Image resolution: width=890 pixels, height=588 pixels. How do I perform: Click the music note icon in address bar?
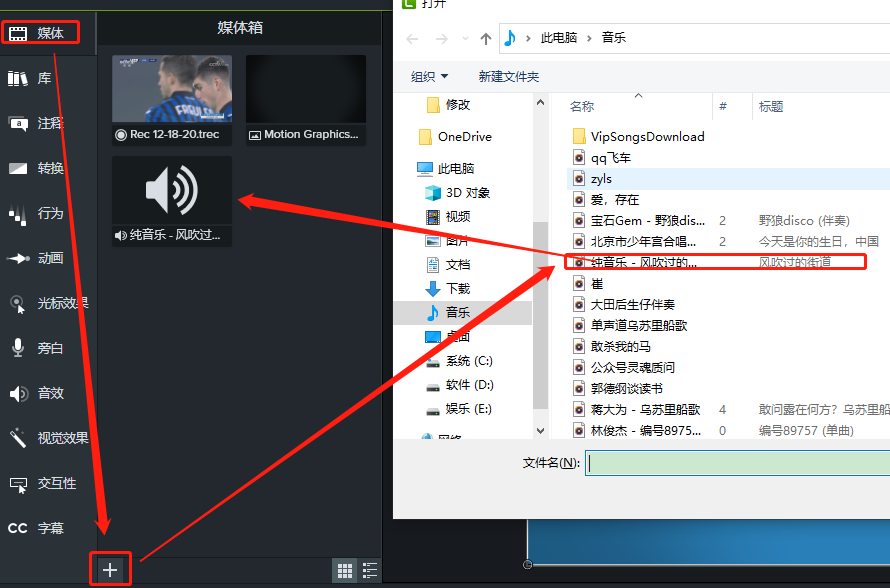pyautogui.click(x=510, y=38)
